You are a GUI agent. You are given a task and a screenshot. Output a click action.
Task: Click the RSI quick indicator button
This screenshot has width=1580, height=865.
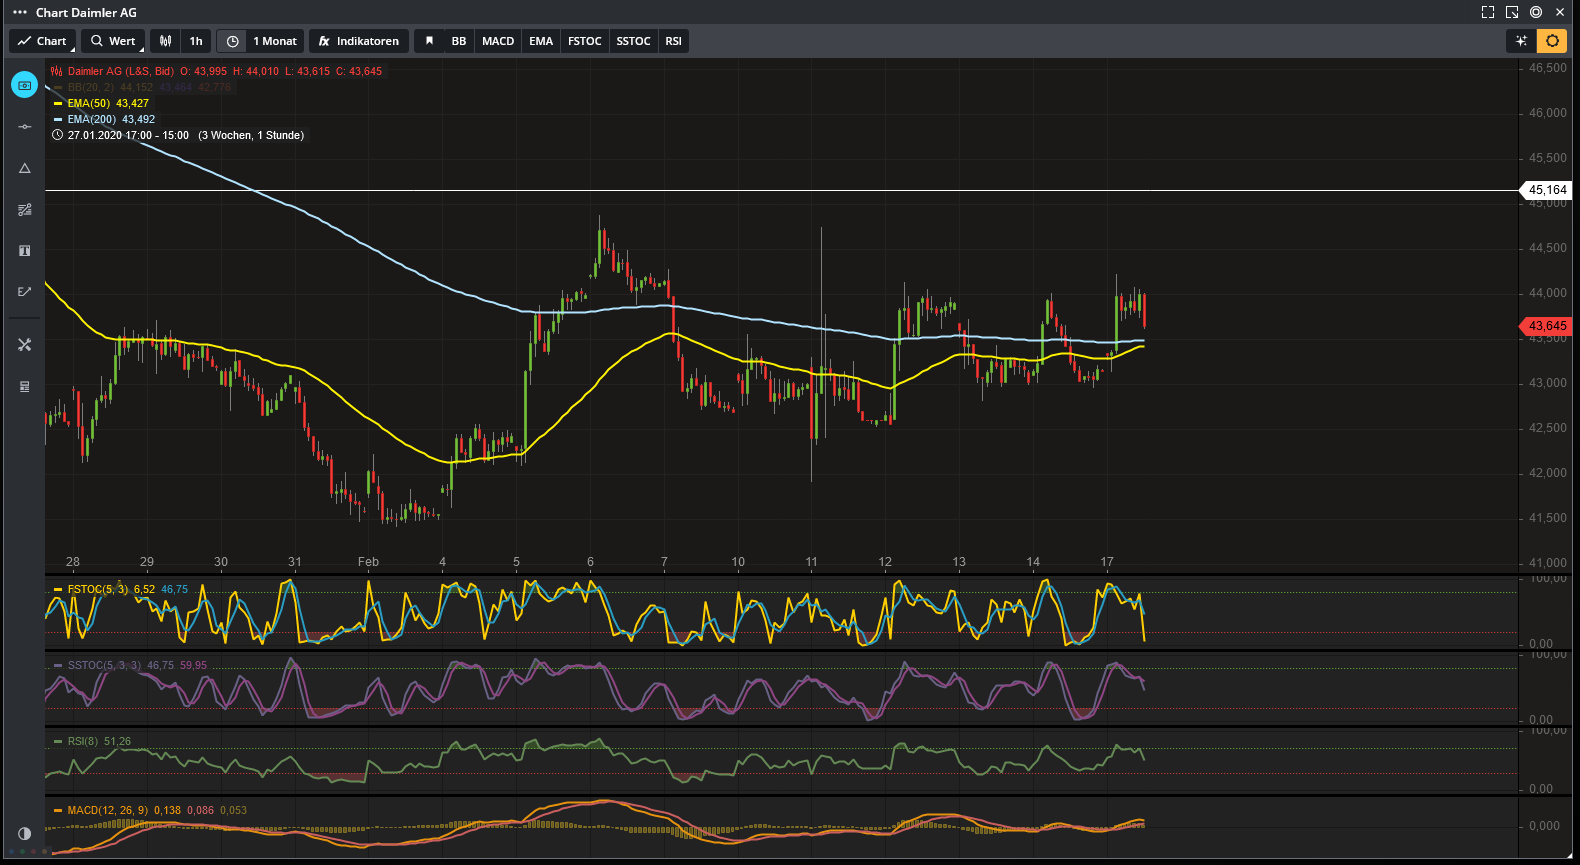674,41
